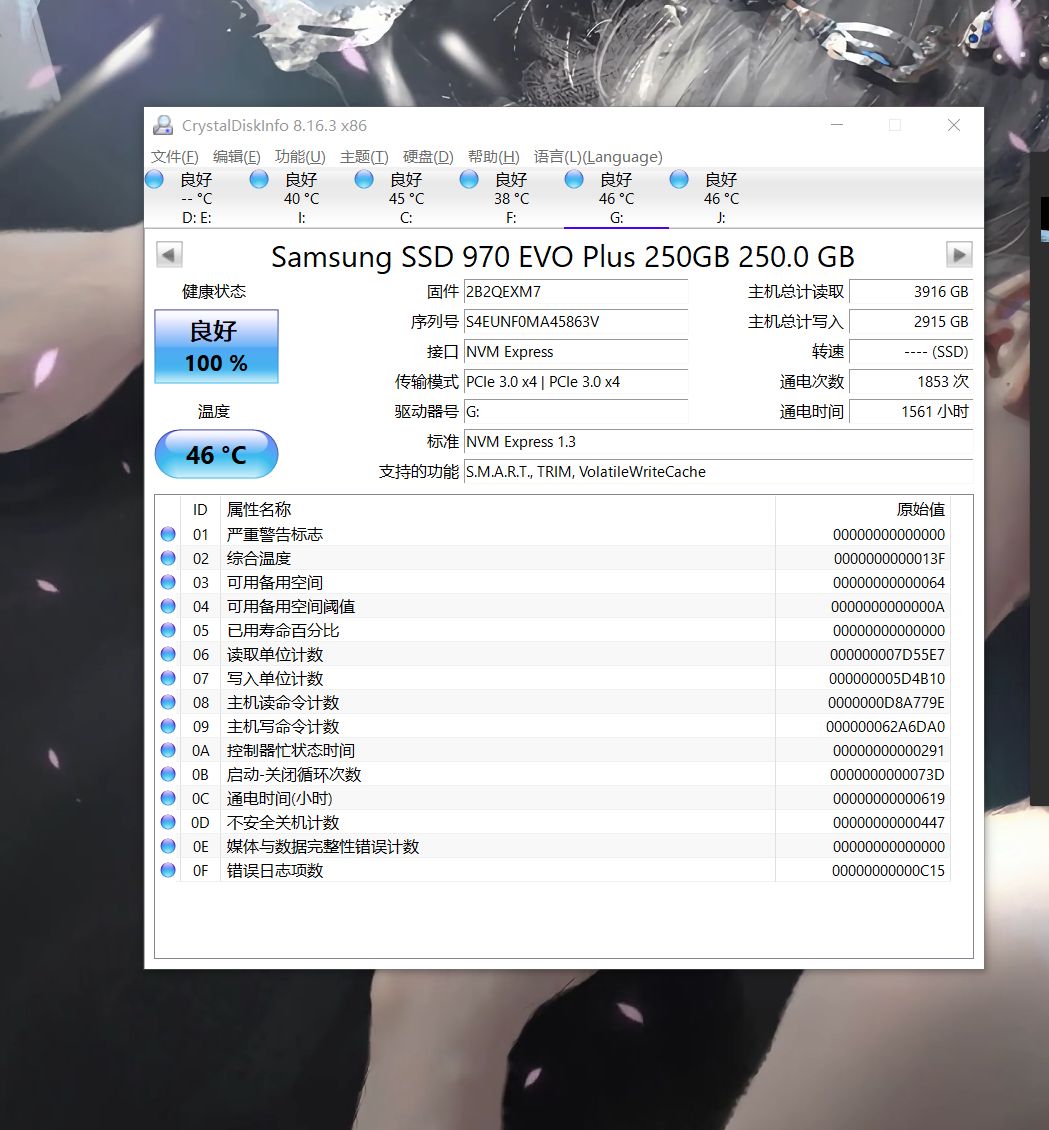Select the drive J: health indicator icon
Image resolution: width=1049 pixels, height=1130 pixels.
(x=678, y=179)
